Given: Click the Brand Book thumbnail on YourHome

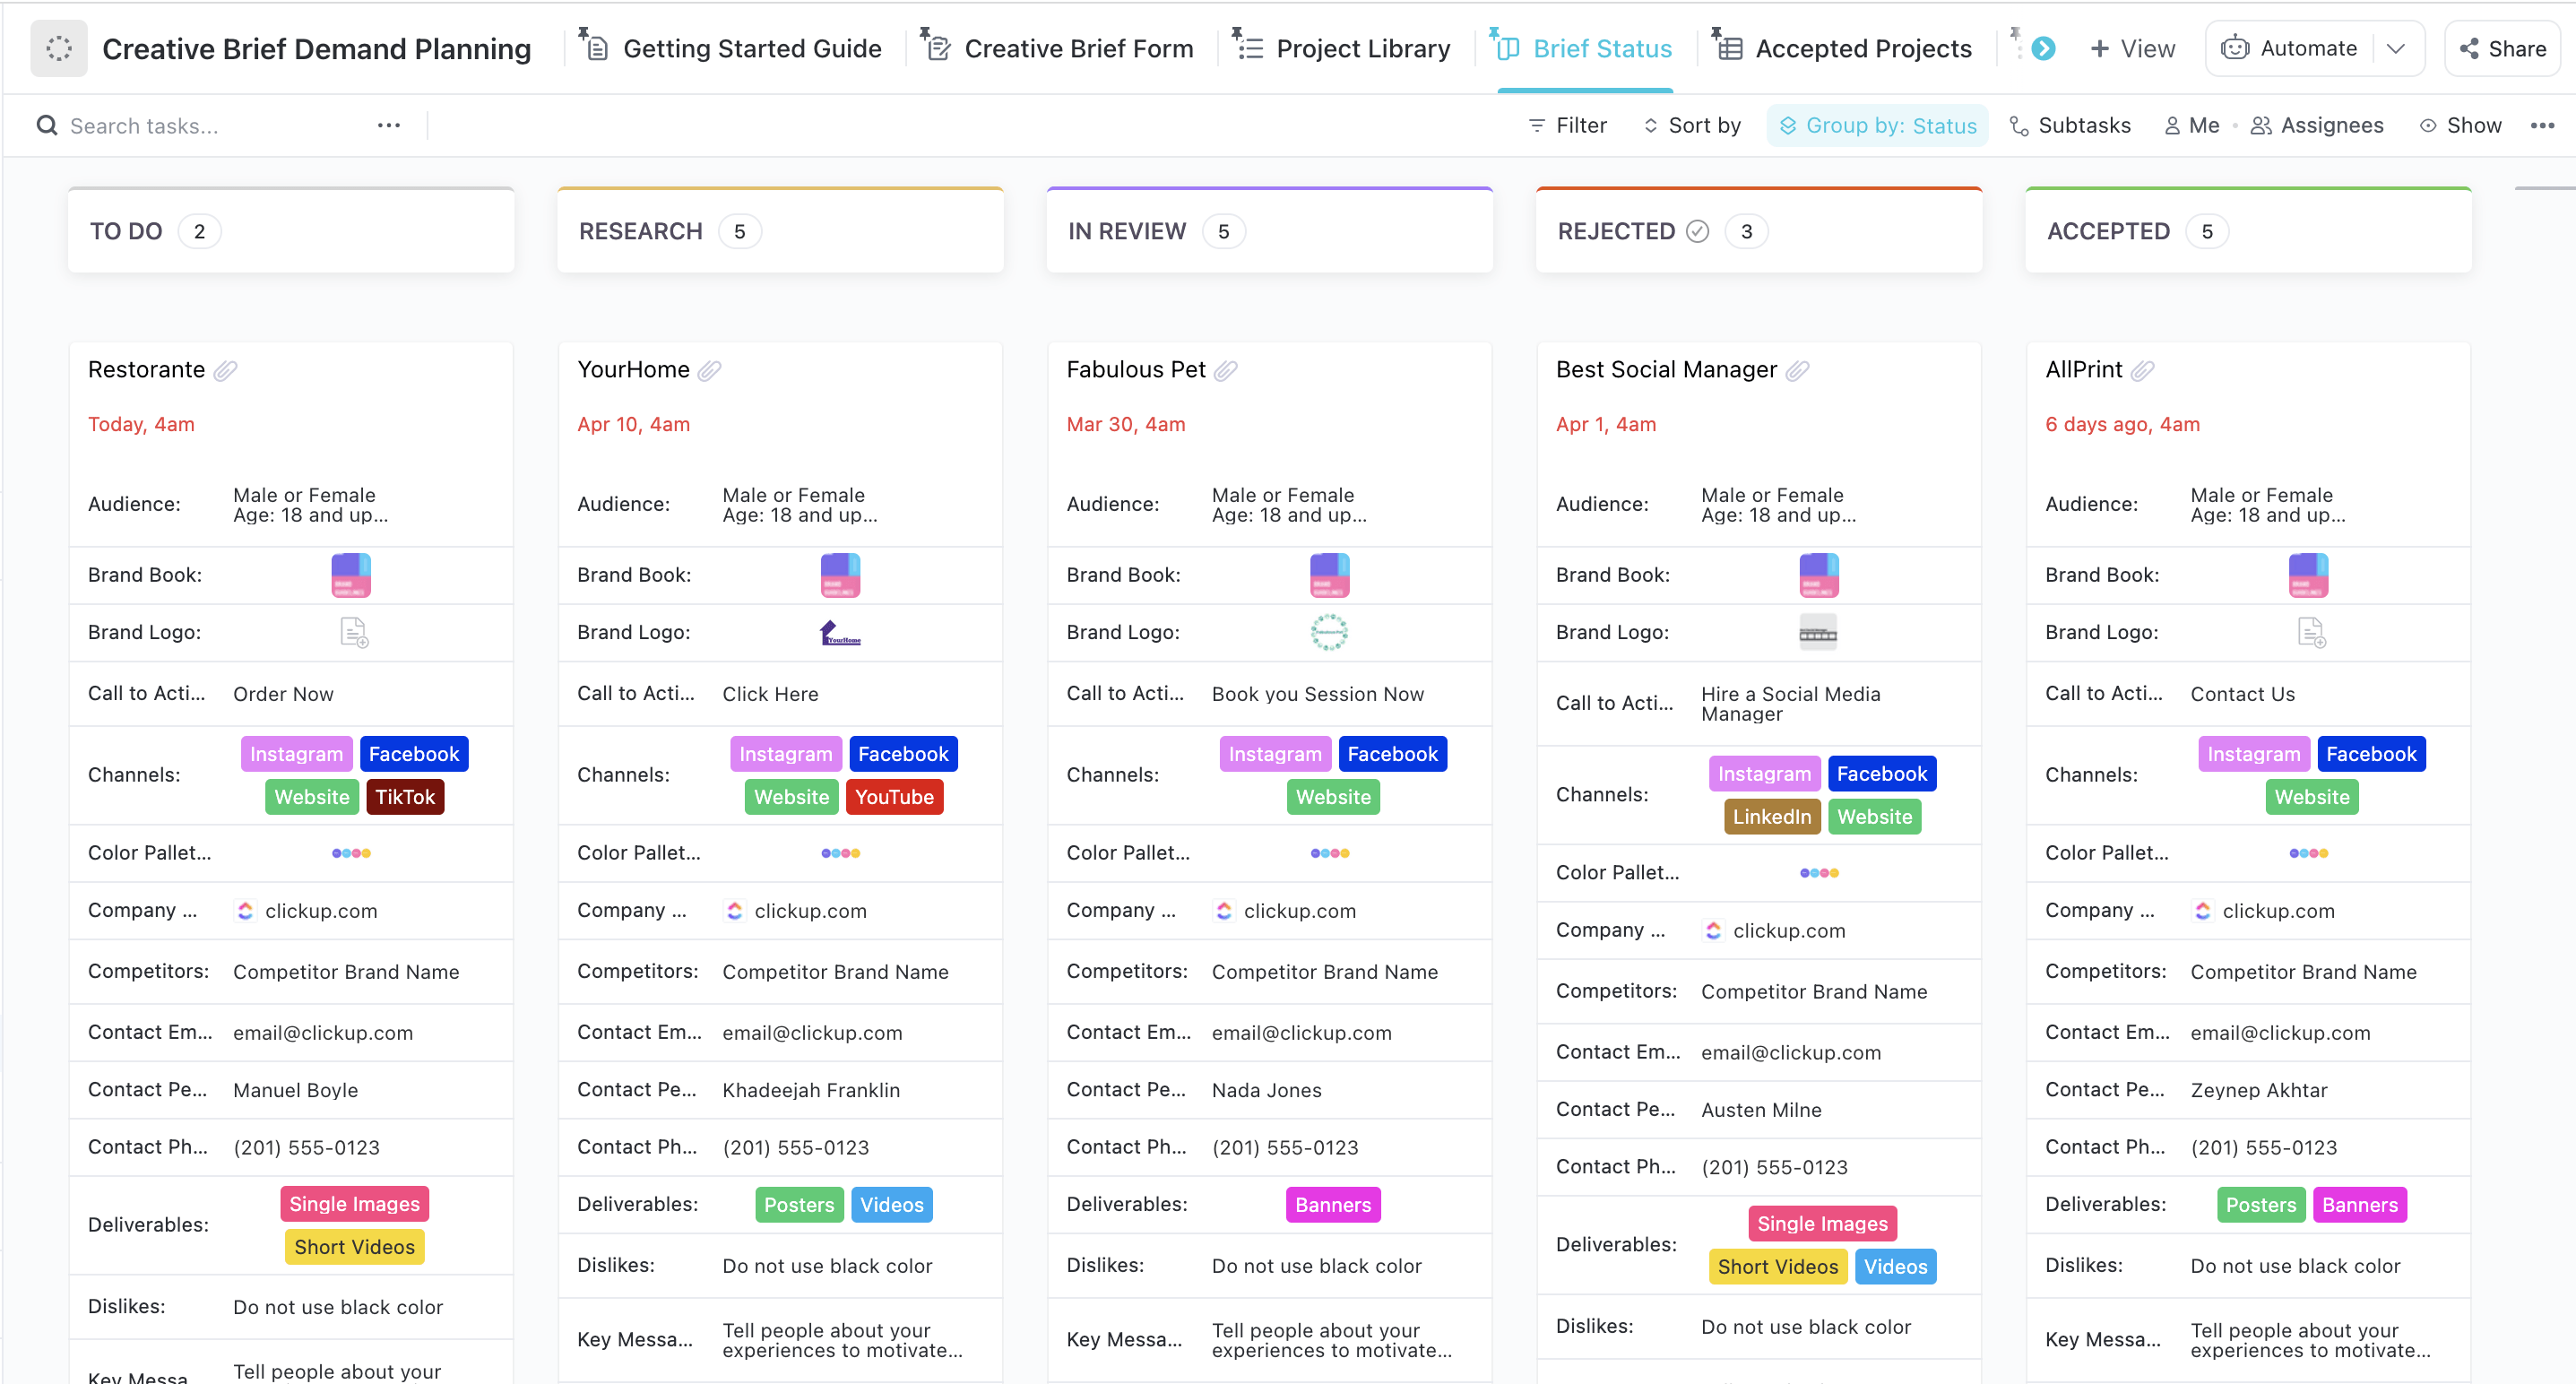Looking at the screenshot, I should tap(840, 573).
